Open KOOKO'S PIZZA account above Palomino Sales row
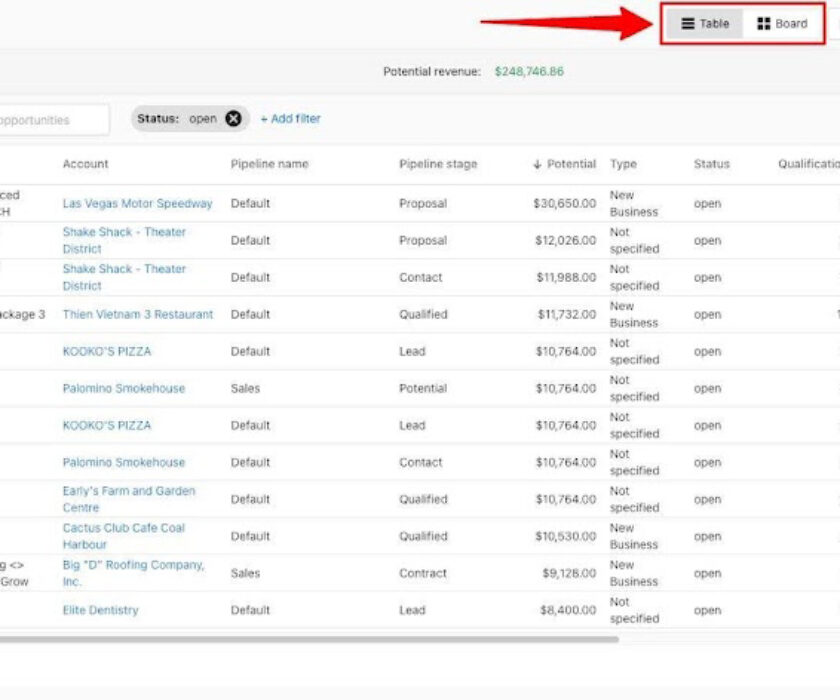Viewport: 840px width, 700px height. tap(107, 351)
